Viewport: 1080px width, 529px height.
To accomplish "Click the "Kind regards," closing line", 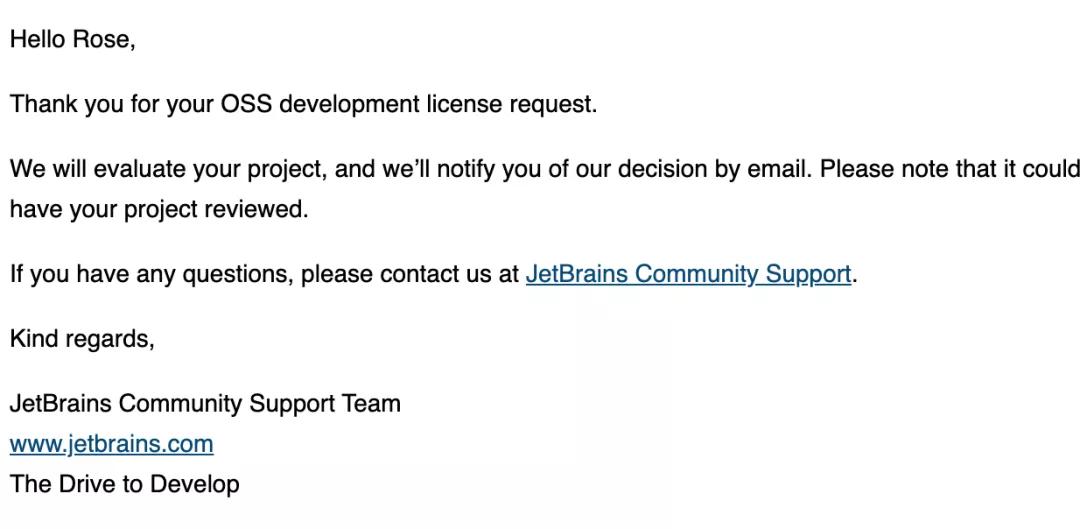I will pyautogui.click(x=82, y=339).
